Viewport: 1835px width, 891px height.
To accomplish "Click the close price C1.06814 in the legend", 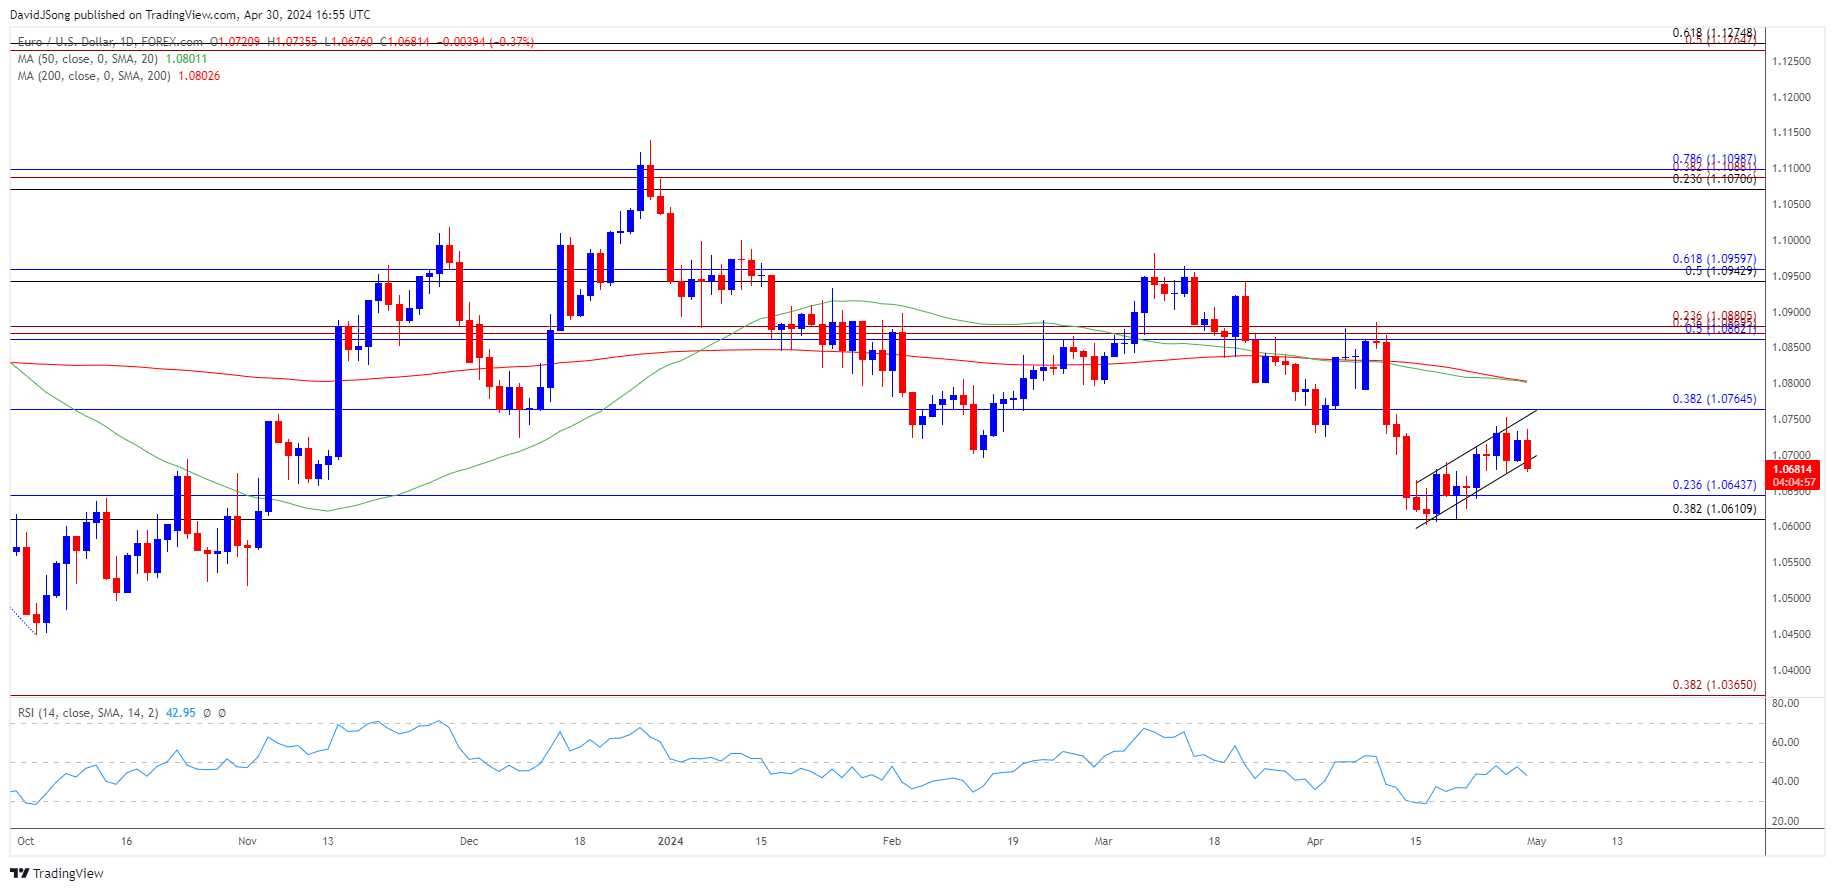I will click(404, 42).
